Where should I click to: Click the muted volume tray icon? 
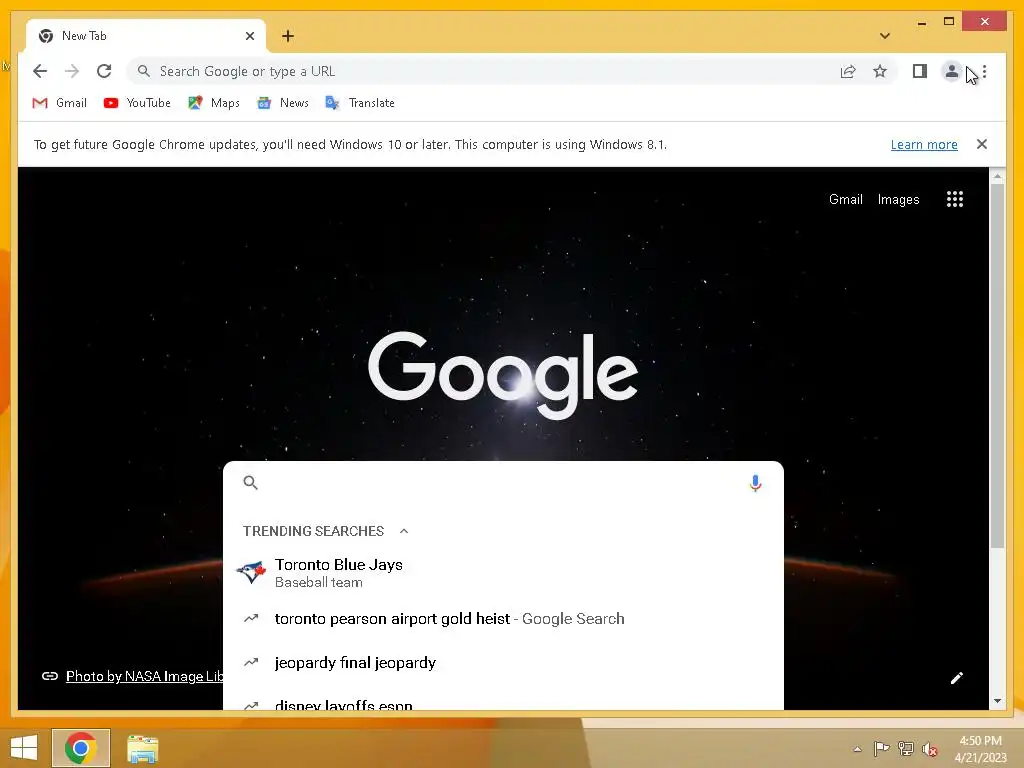(930, 749)
